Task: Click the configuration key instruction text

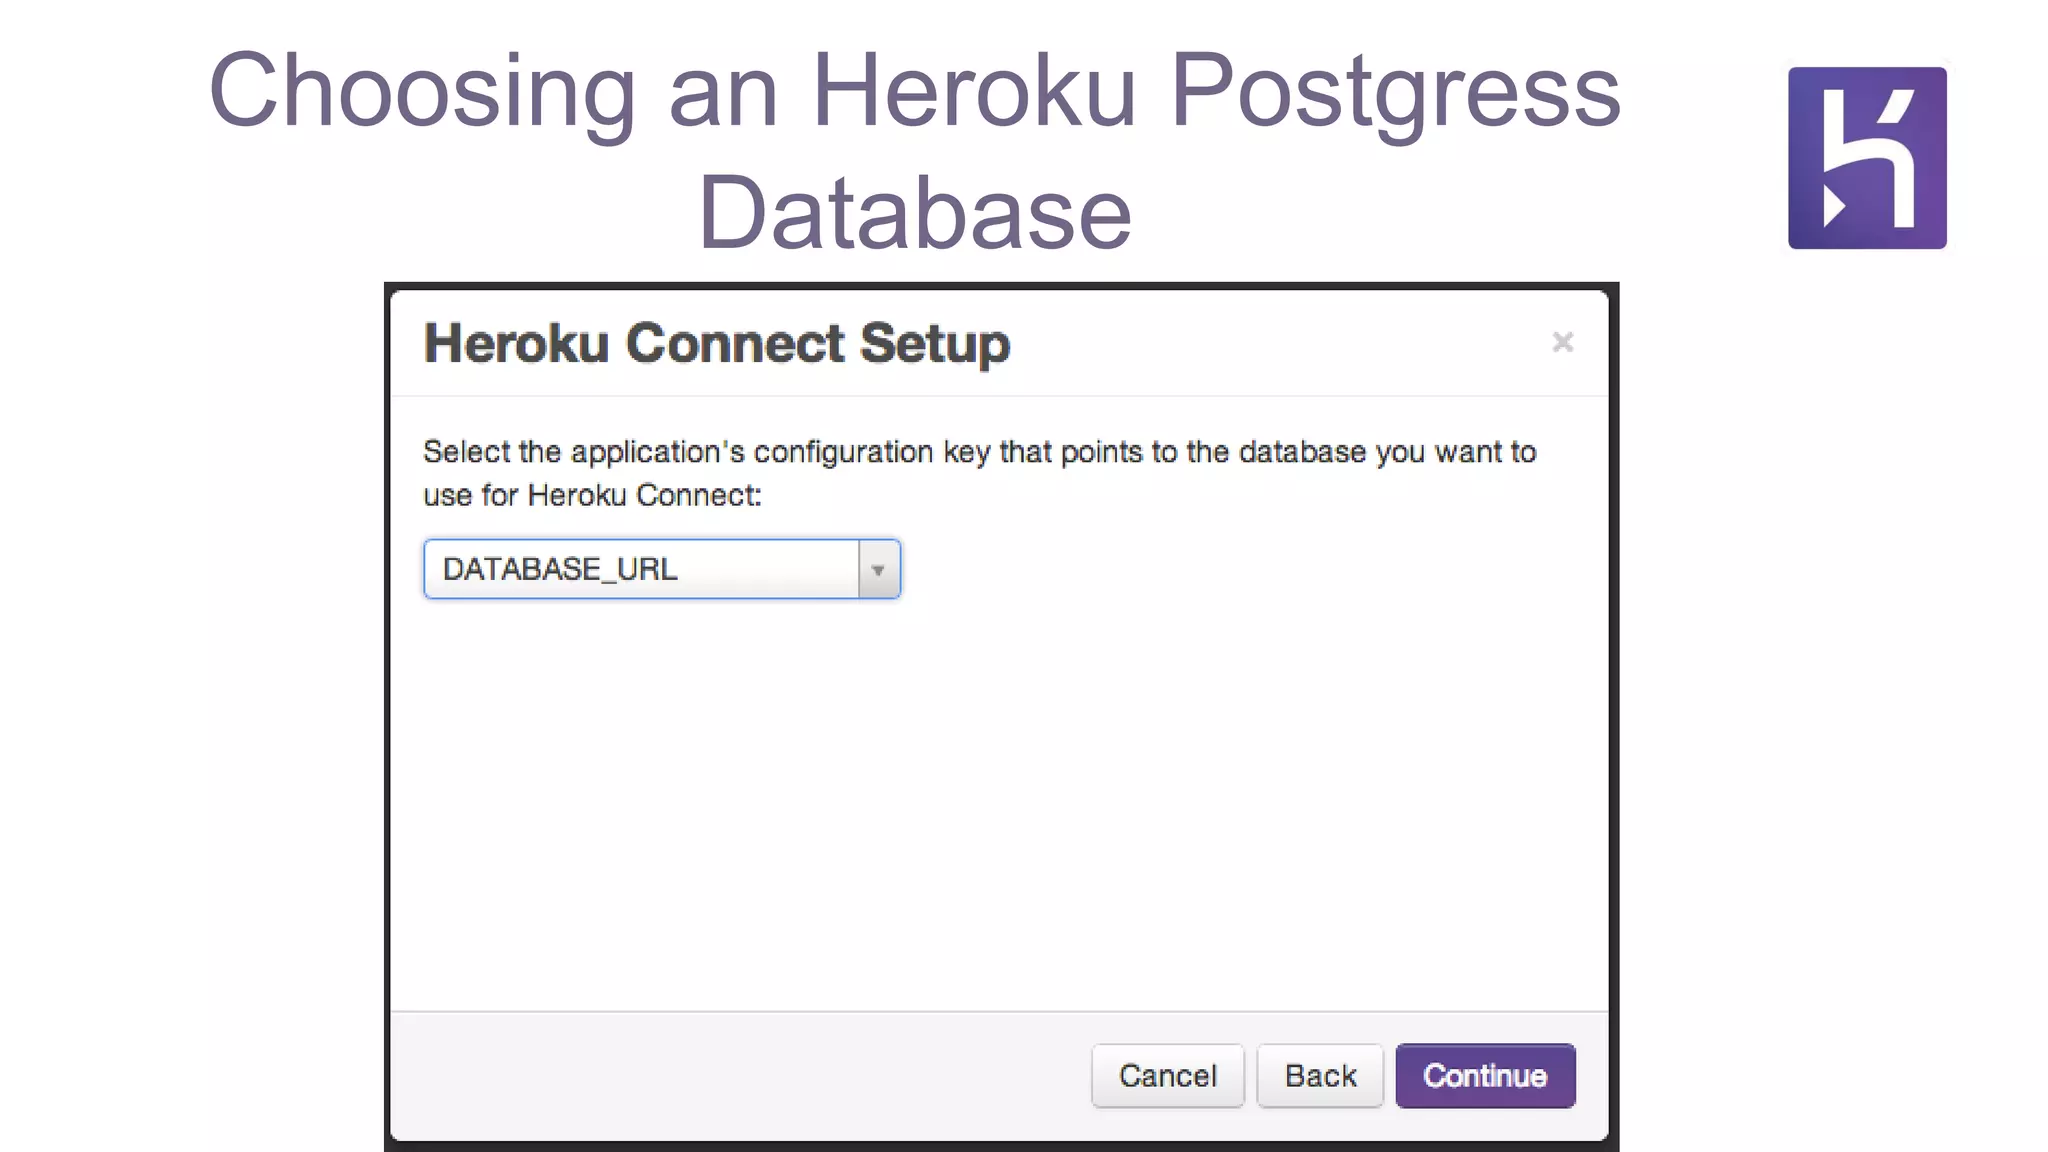Action: [979, 473]
